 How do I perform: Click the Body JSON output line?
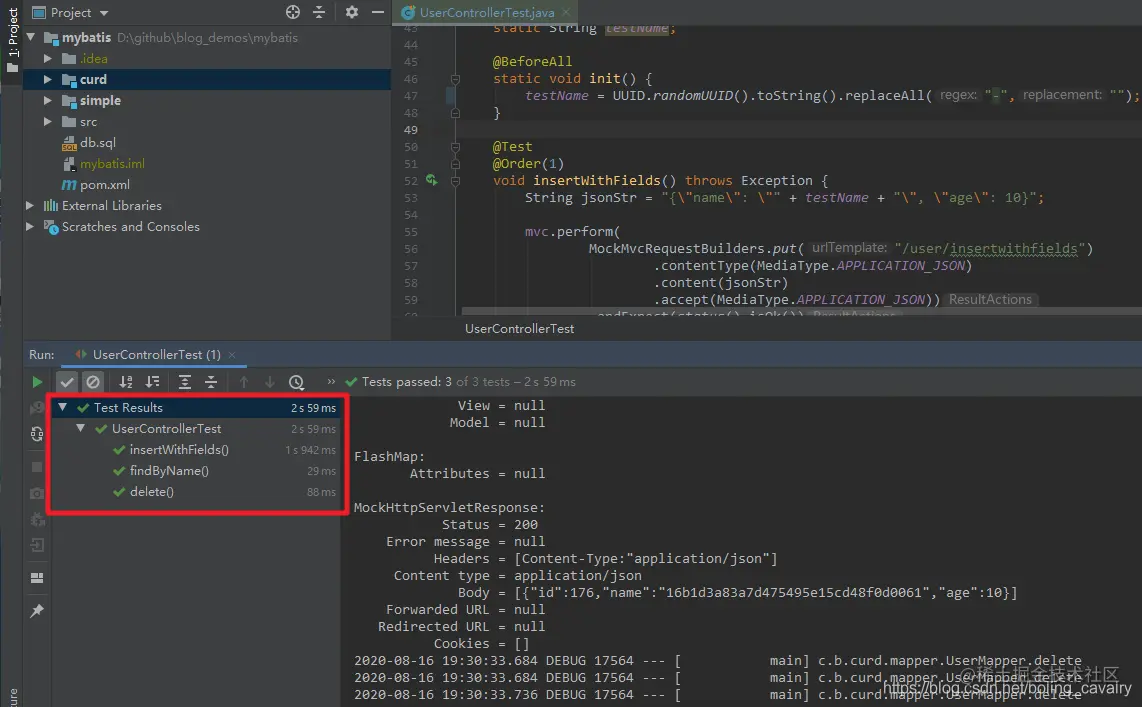tap(737, 593)
